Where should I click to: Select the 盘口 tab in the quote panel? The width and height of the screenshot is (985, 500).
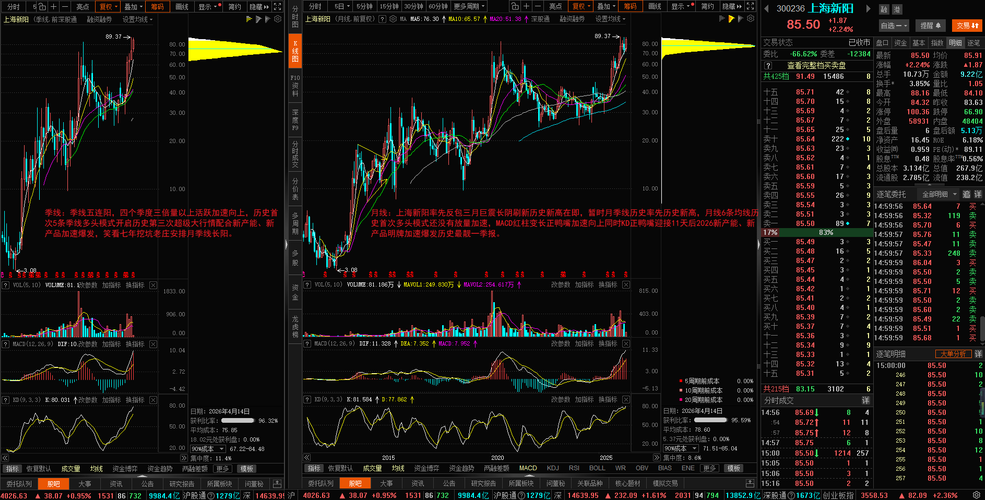883,42
